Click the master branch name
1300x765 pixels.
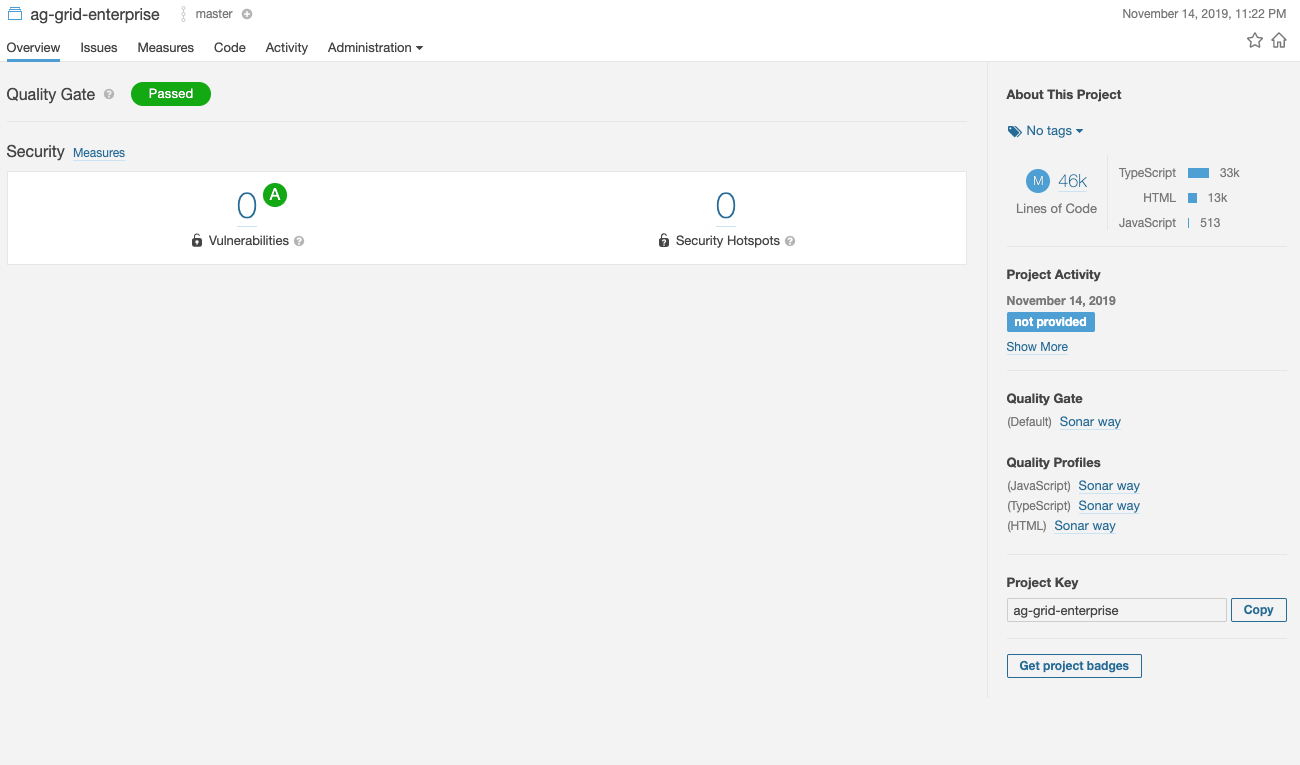coord(214,14)
